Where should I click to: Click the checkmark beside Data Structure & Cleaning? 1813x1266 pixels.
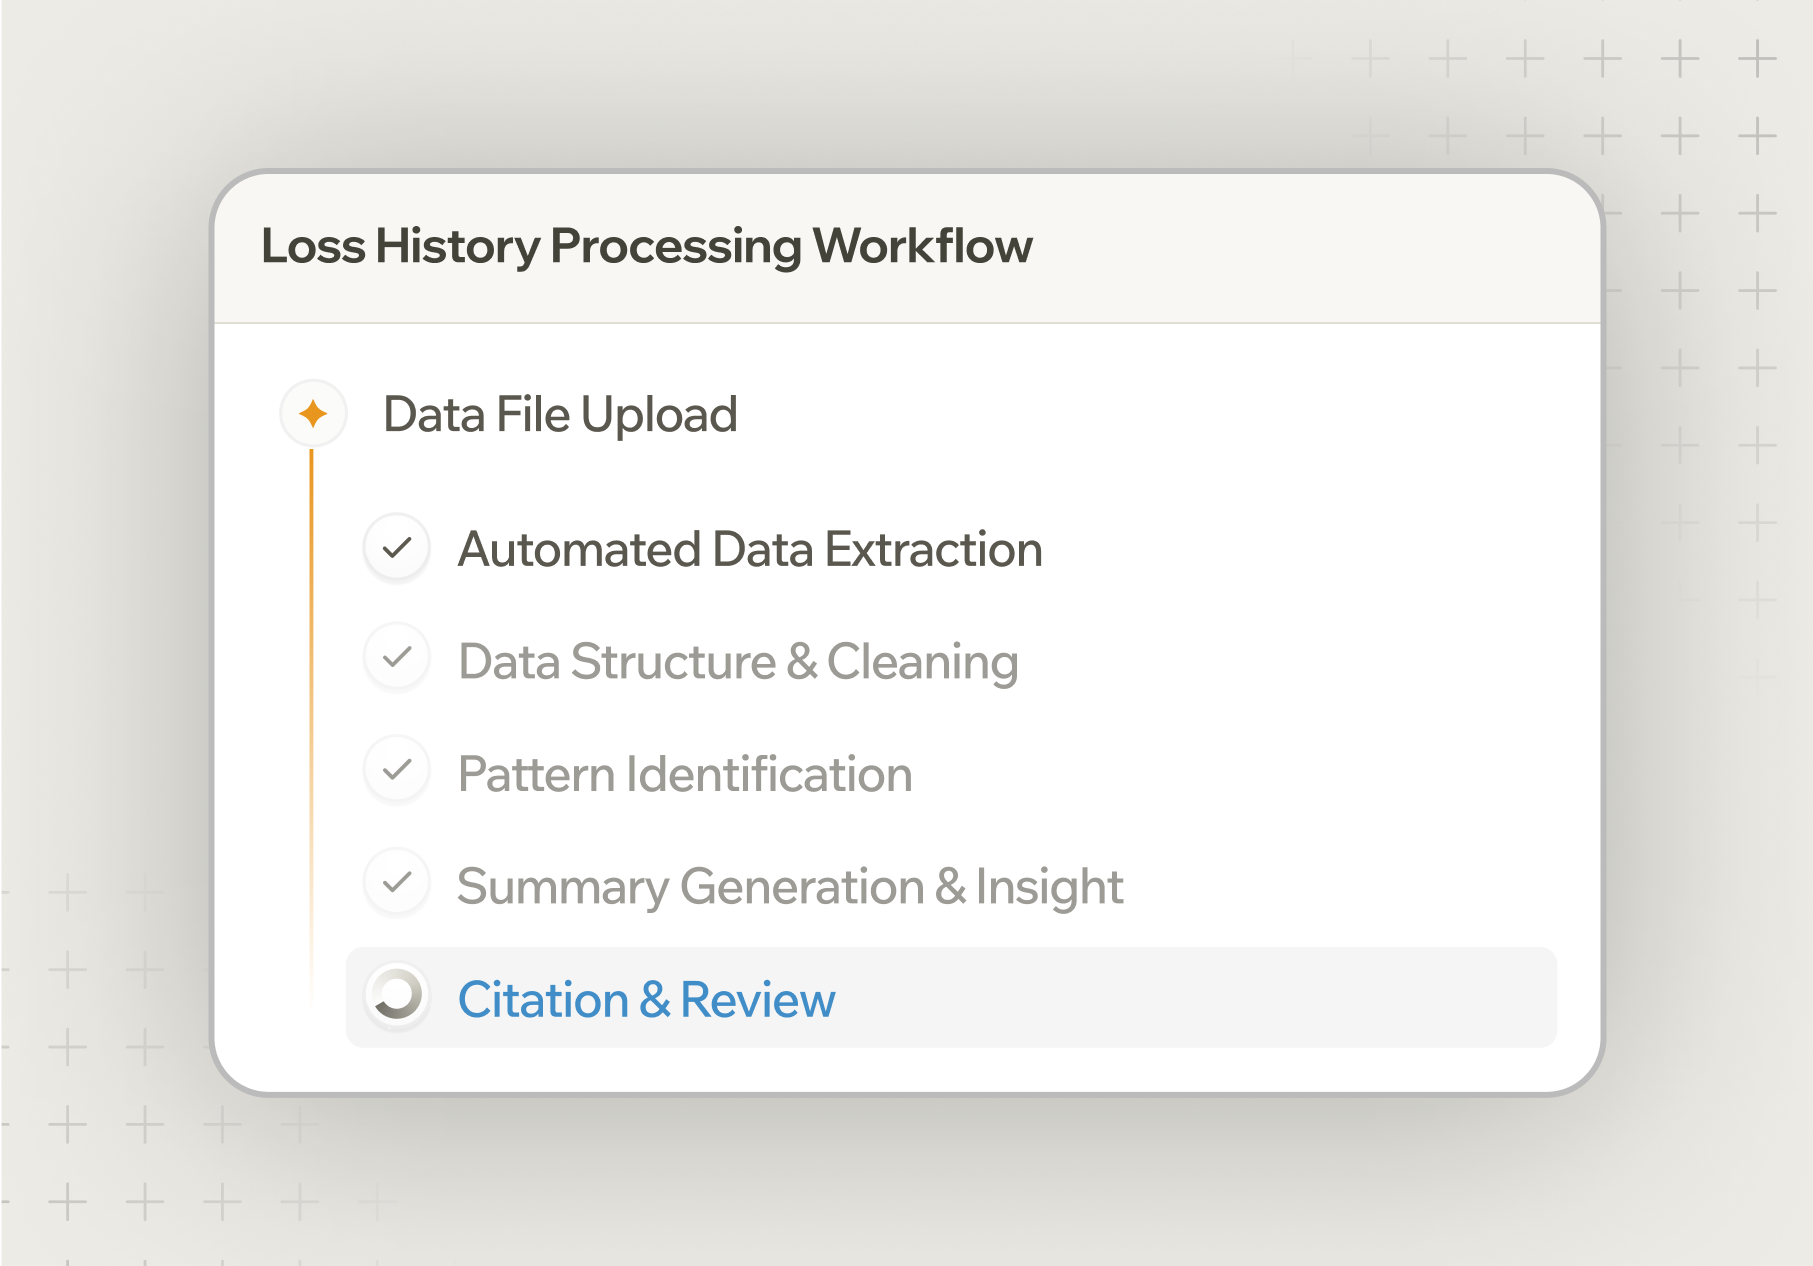397,658
